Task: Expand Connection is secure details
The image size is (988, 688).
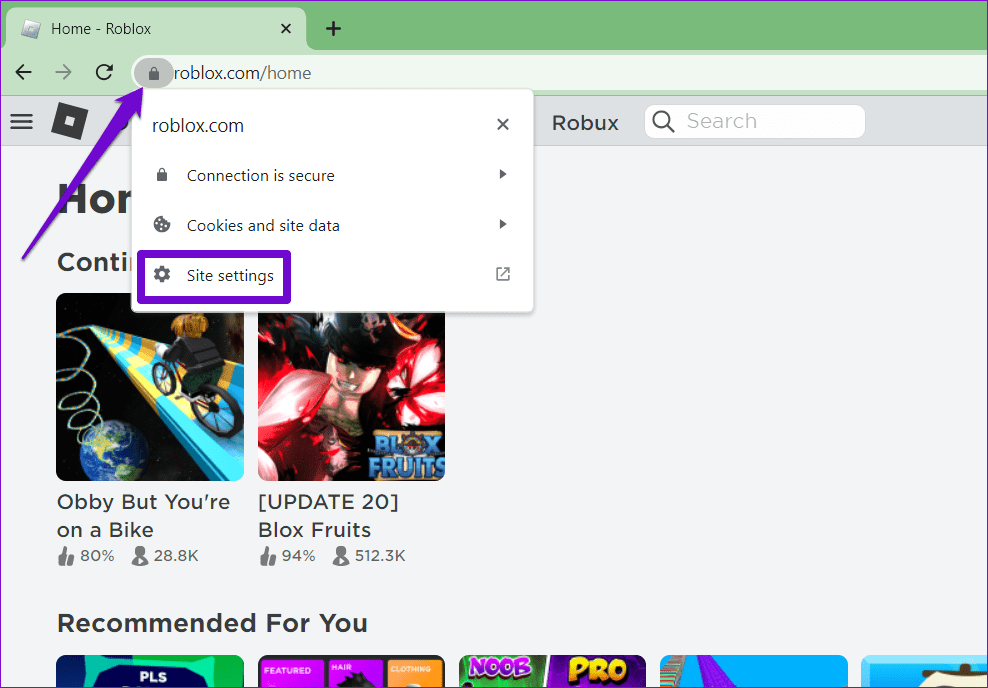Action: click(502, 173)
